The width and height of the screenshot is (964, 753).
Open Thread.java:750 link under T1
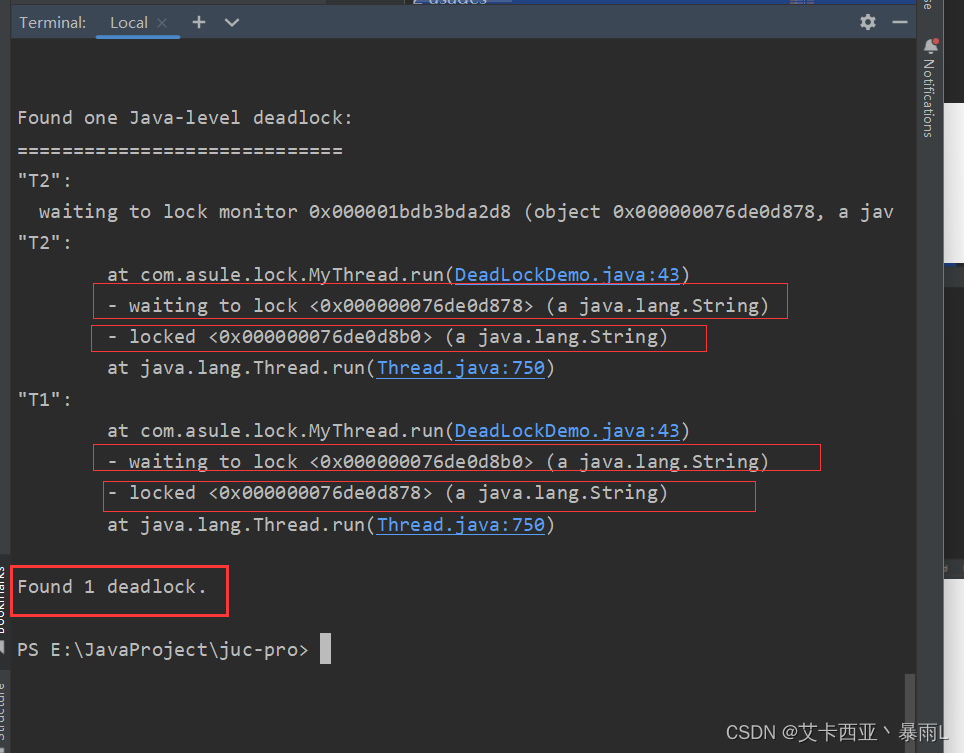pos(460,524)
